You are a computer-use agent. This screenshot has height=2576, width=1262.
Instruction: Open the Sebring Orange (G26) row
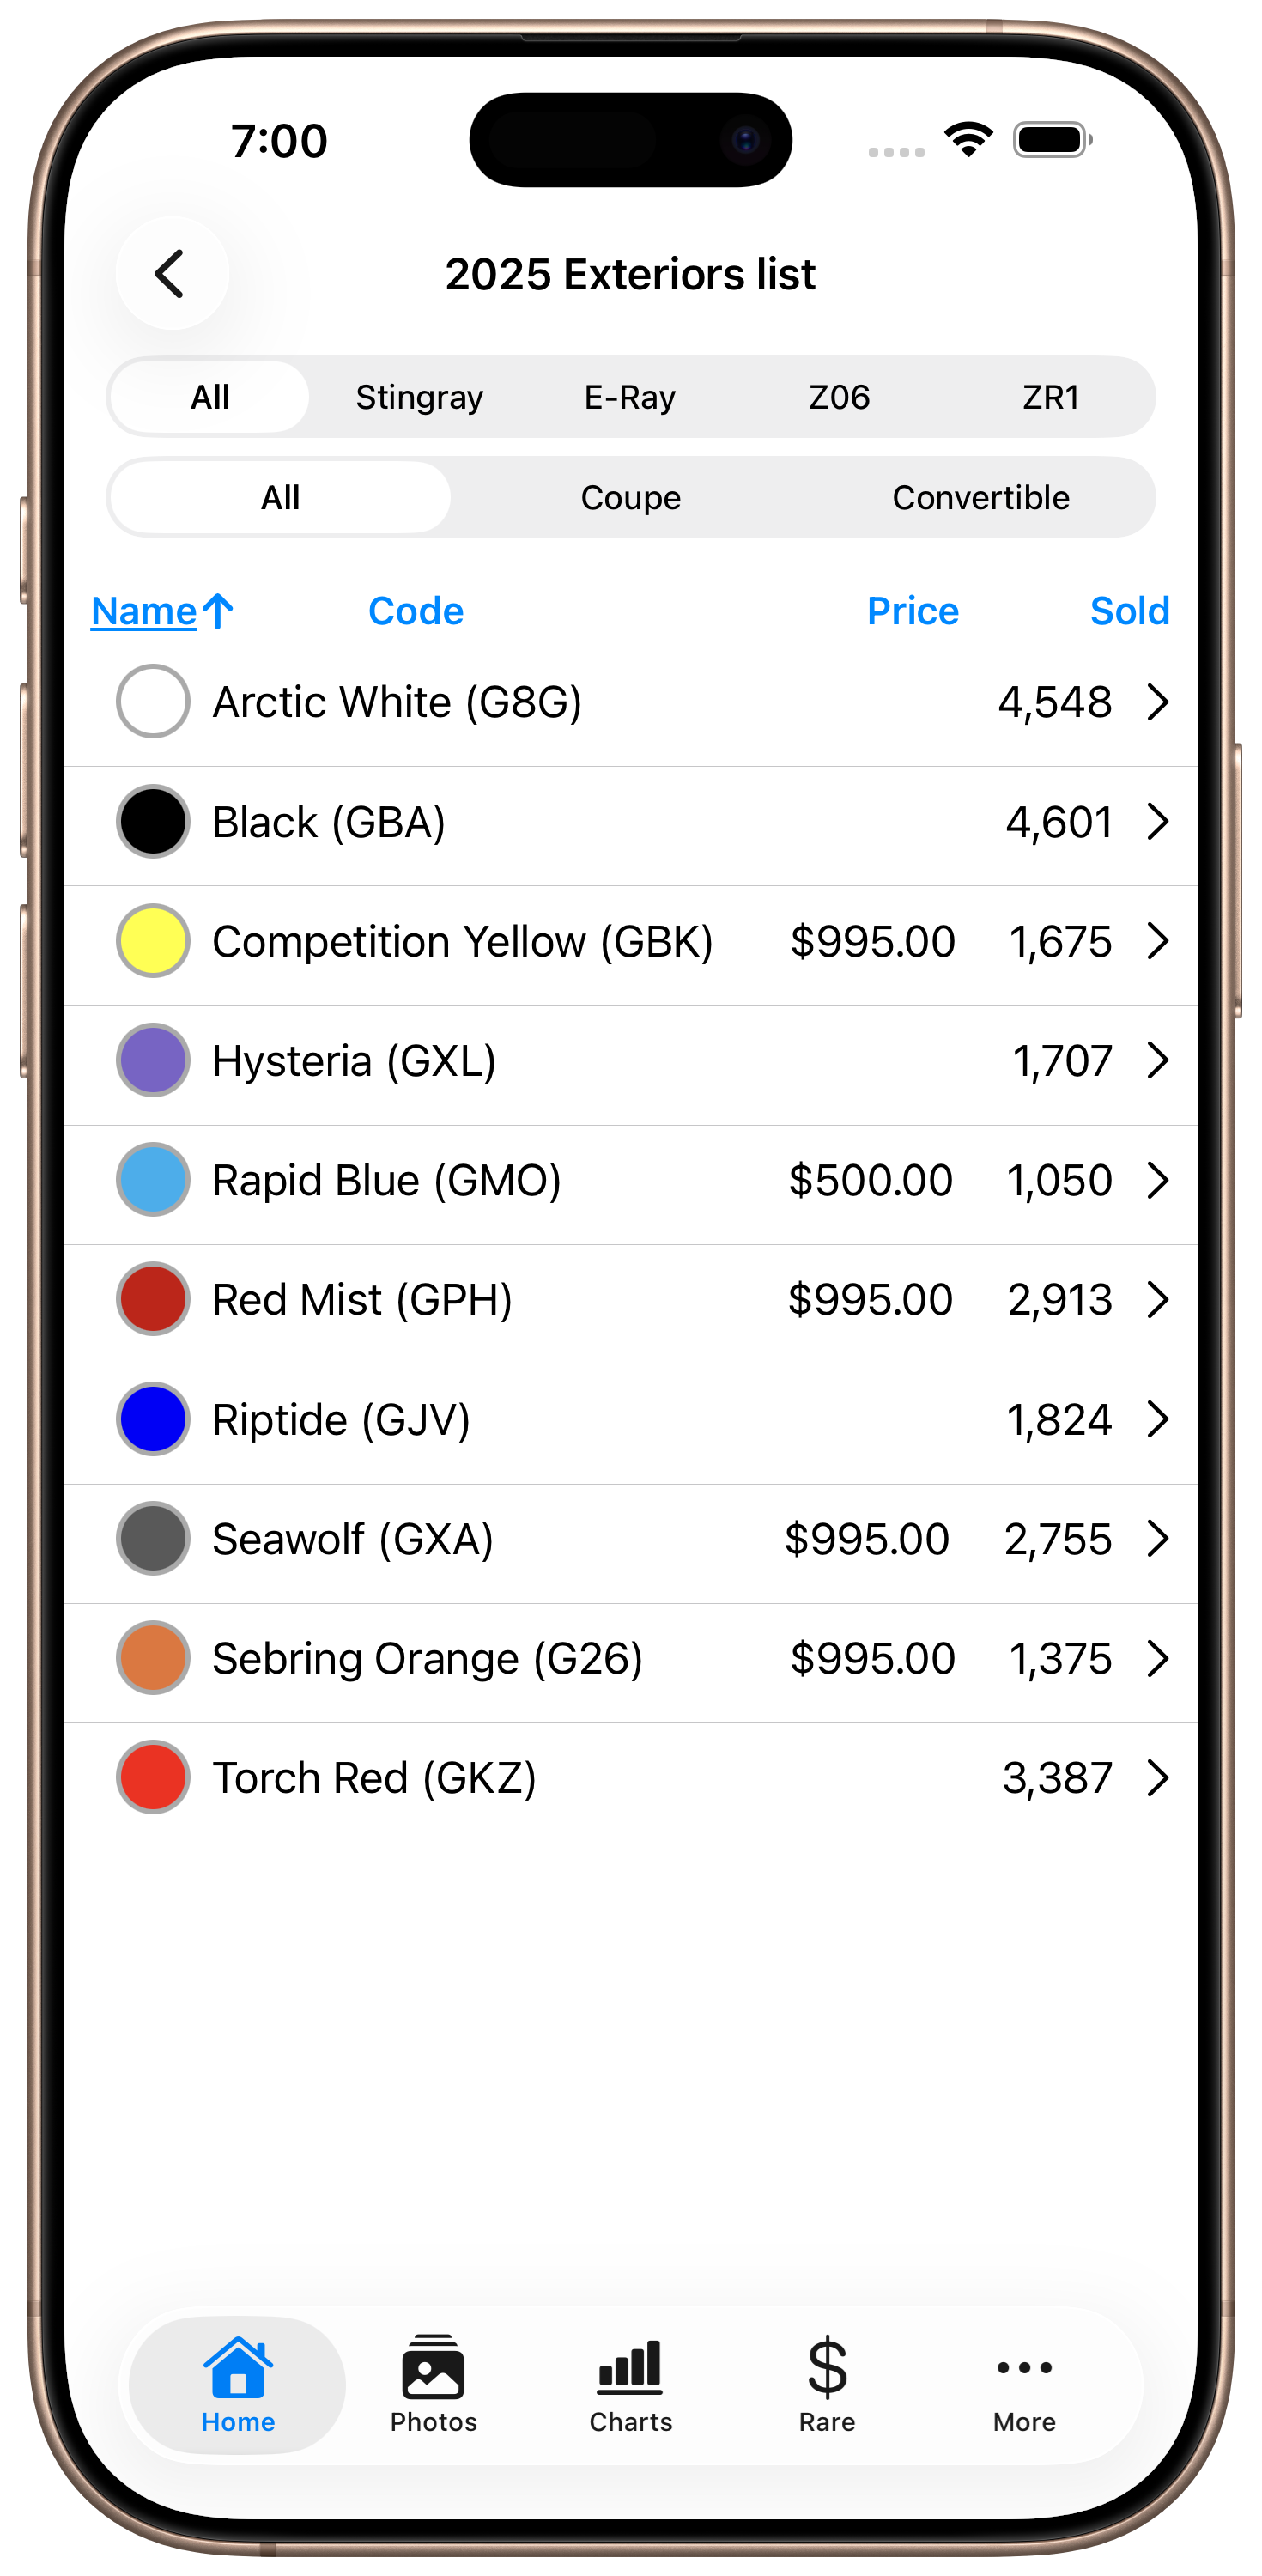[631, 1658]
